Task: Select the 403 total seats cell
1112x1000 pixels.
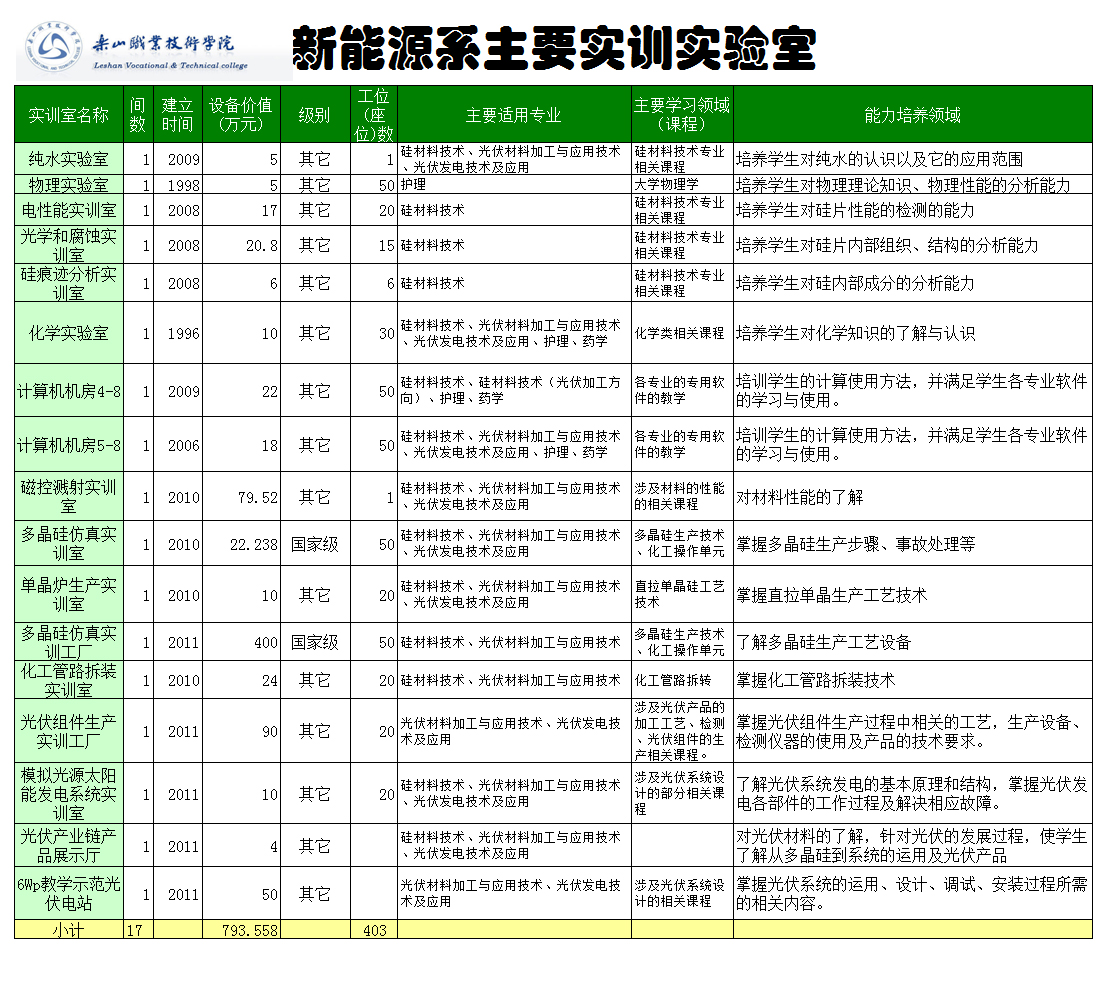Action: tap(375, 930)
